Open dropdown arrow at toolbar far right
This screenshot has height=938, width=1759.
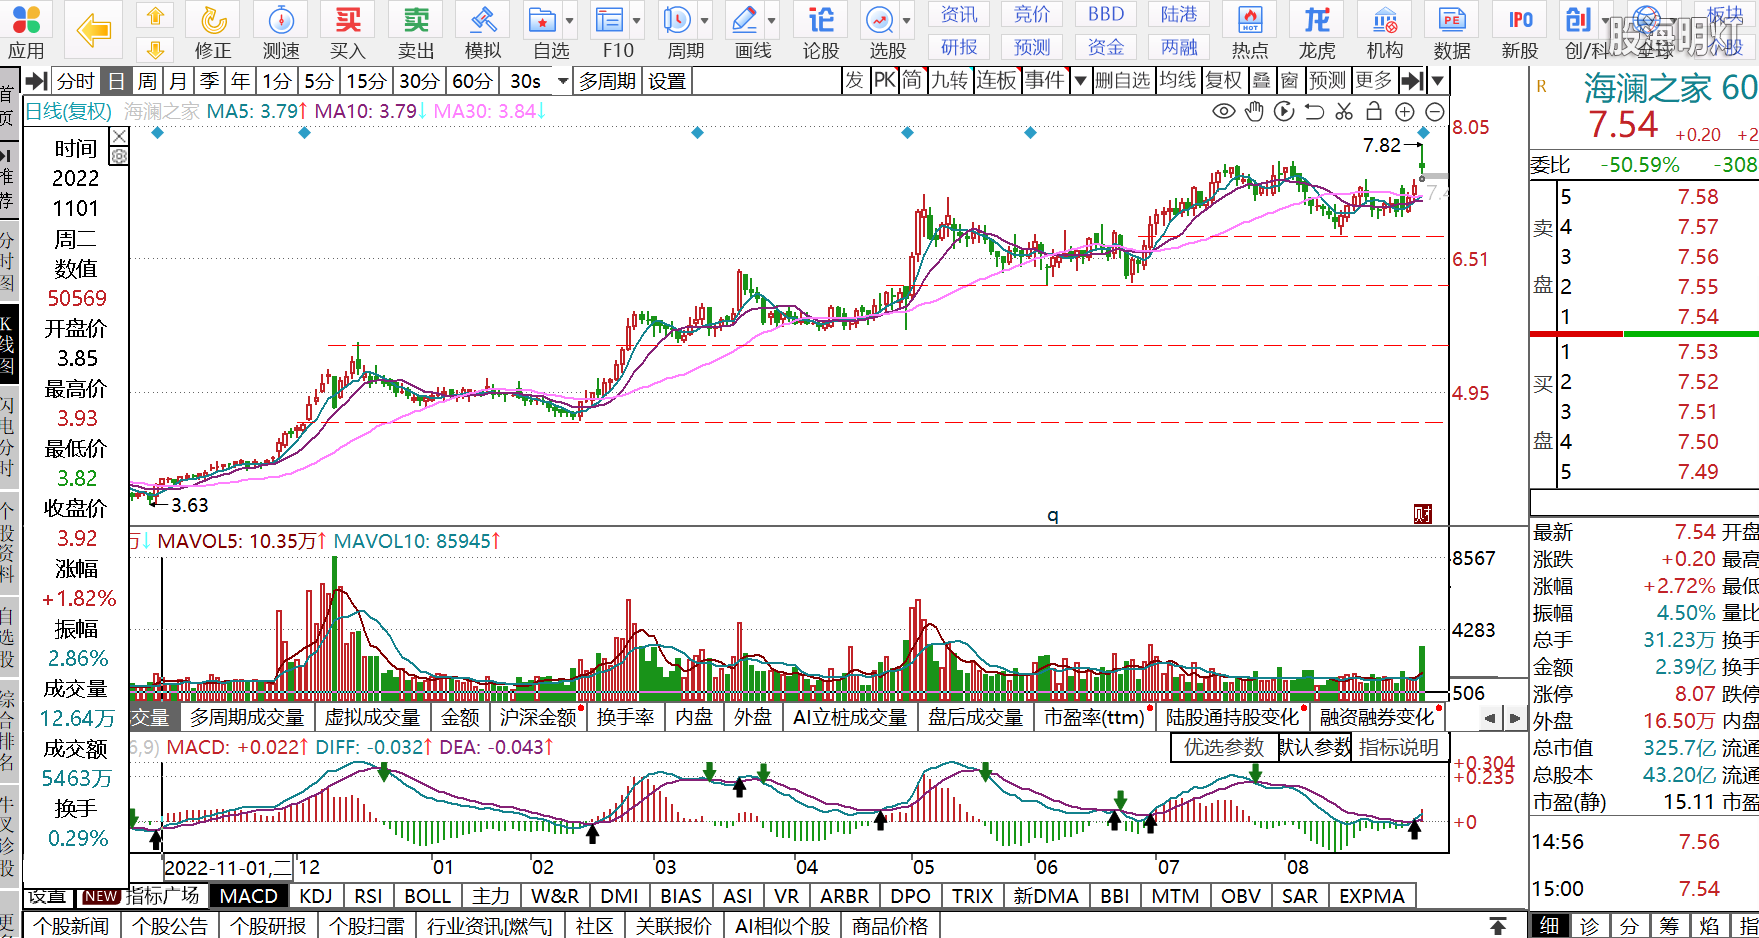1438,81
